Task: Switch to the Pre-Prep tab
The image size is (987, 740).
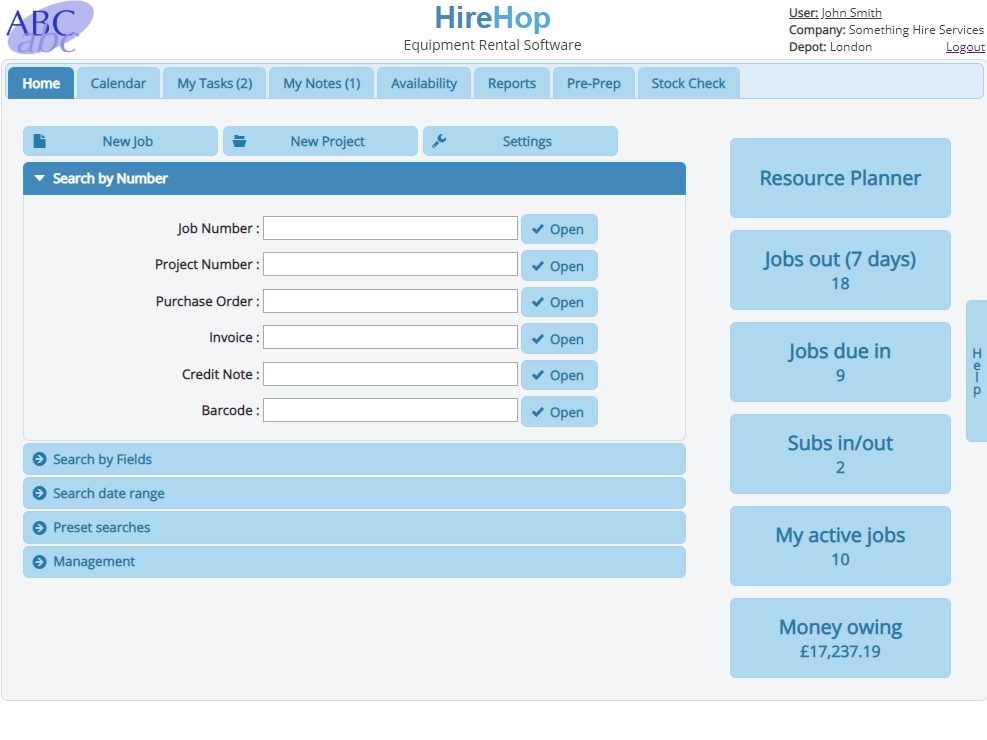Action: click(594, 83)
